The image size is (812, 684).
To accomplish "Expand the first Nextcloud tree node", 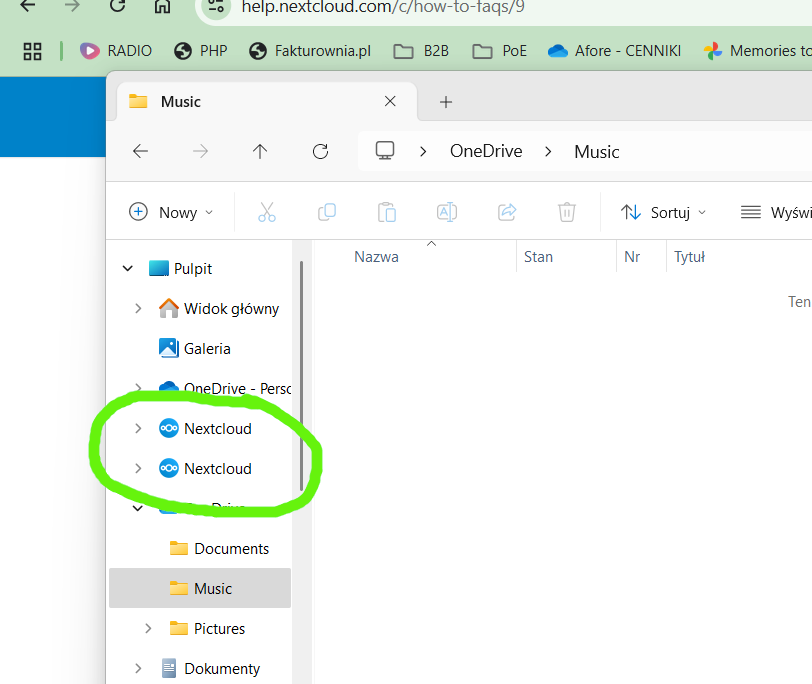I will point(138,429).
